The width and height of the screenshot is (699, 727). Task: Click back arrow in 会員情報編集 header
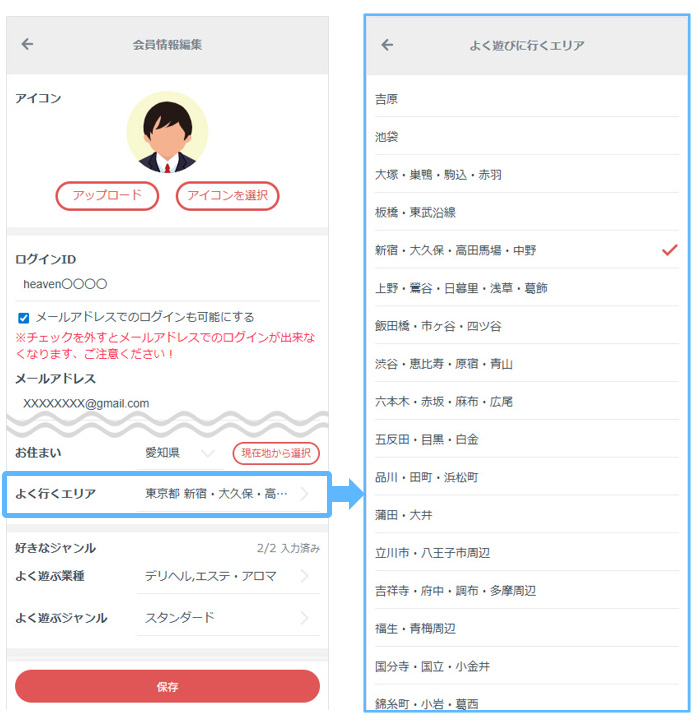coord(27,44)
